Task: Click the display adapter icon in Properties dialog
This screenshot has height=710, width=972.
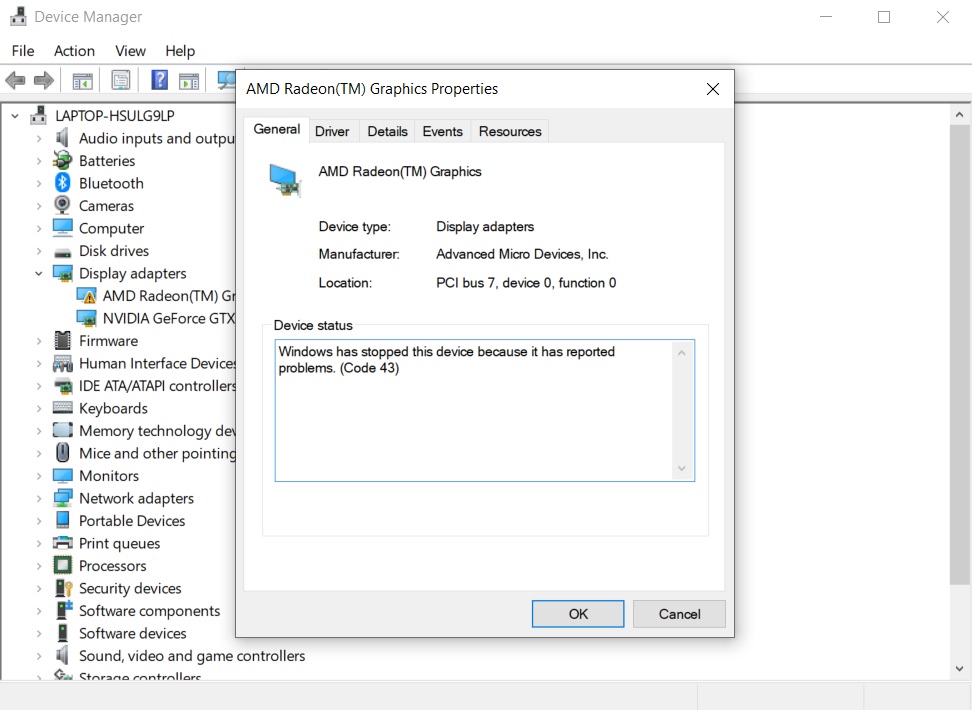Action: click(x=286, y=180)
